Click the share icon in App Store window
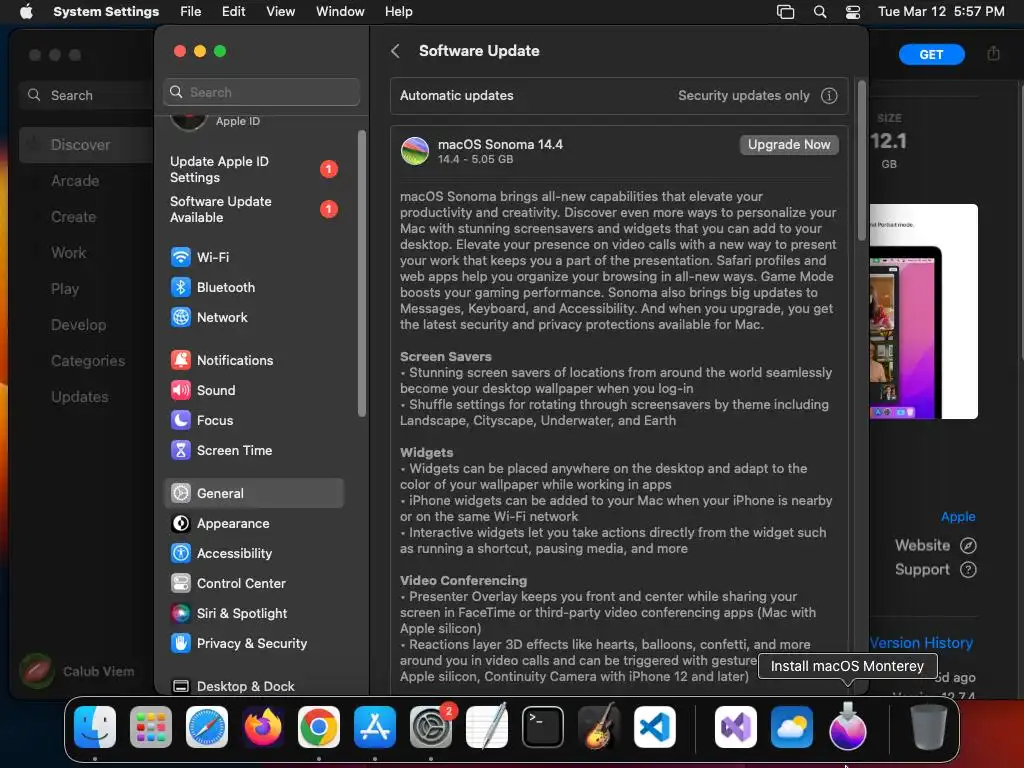Image resolution: width=1024 pixels, height=768 pixels. click(x=993, y=54)
